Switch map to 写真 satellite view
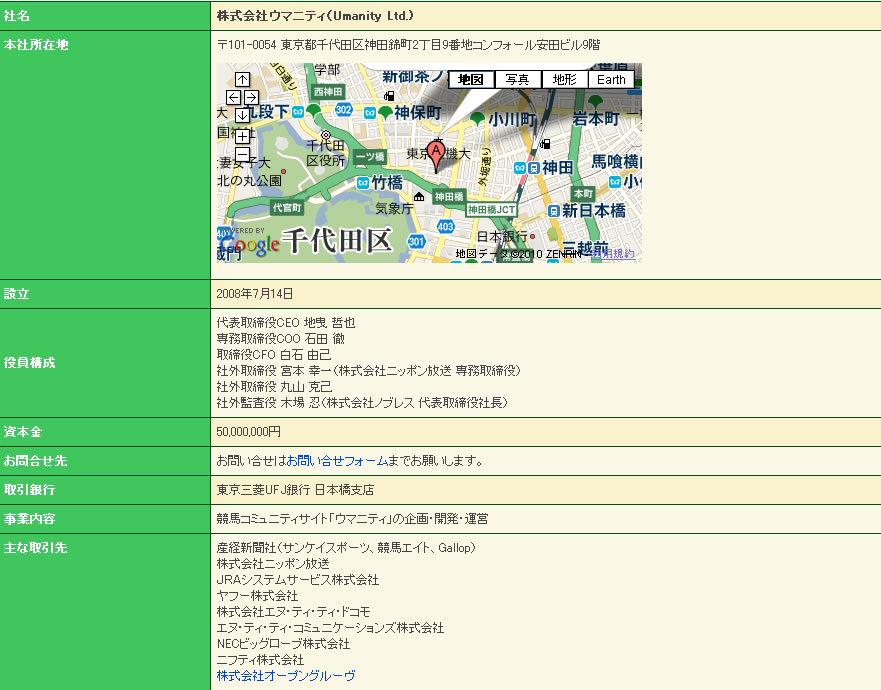This screenshot has width=881, height=690. (517, 80)
